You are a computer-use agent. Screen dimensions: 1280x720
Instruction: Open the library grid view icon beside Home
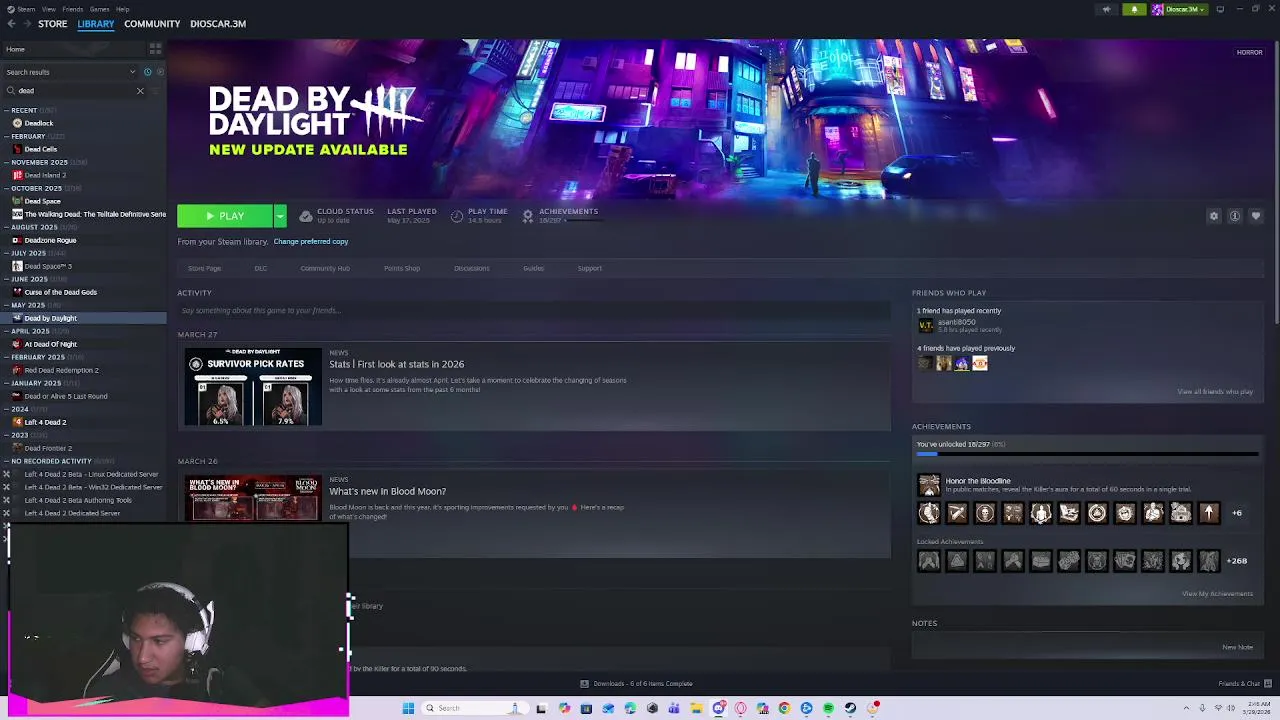155,48
